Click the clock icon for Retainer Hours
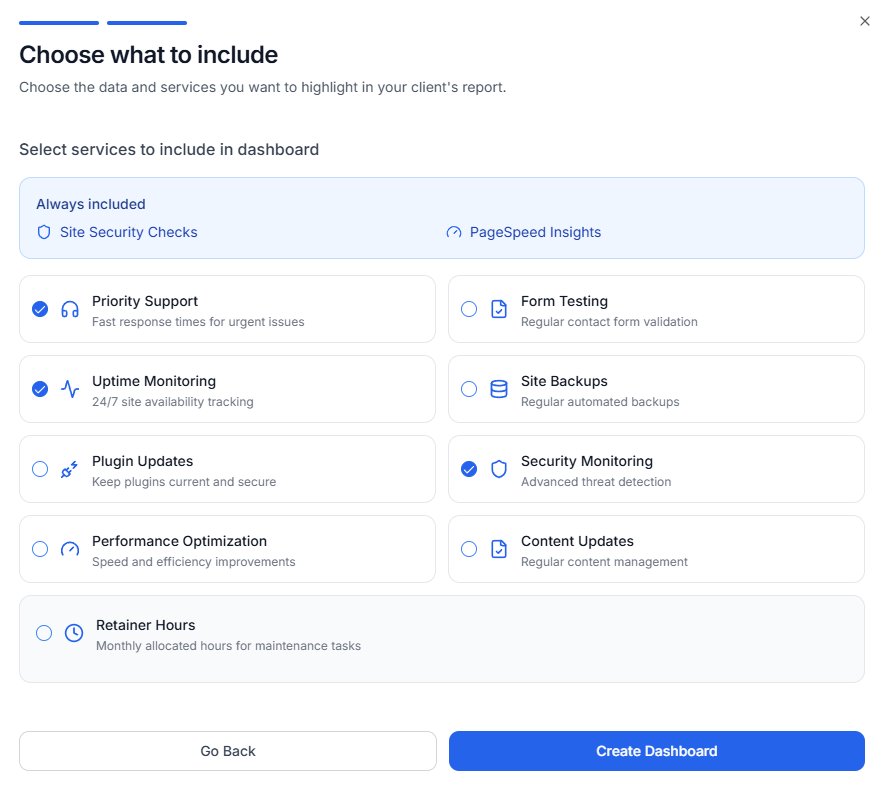 [74, 633]
